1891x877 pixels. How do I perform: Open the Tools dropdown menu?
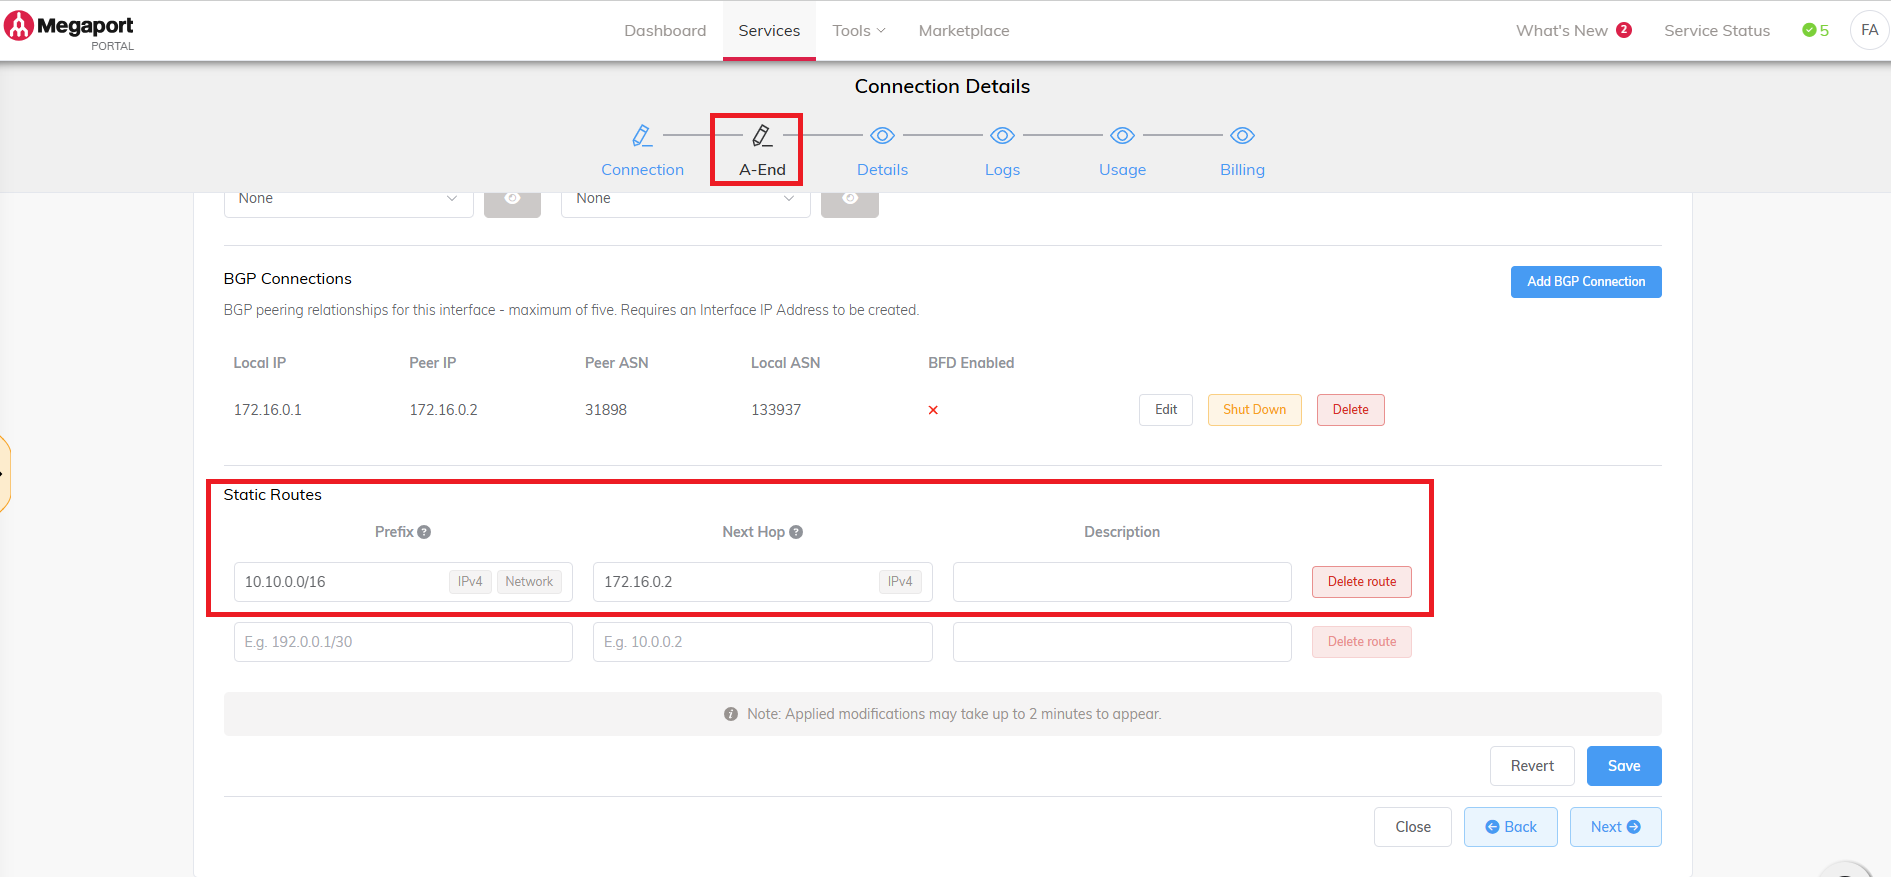coord(859,31)
